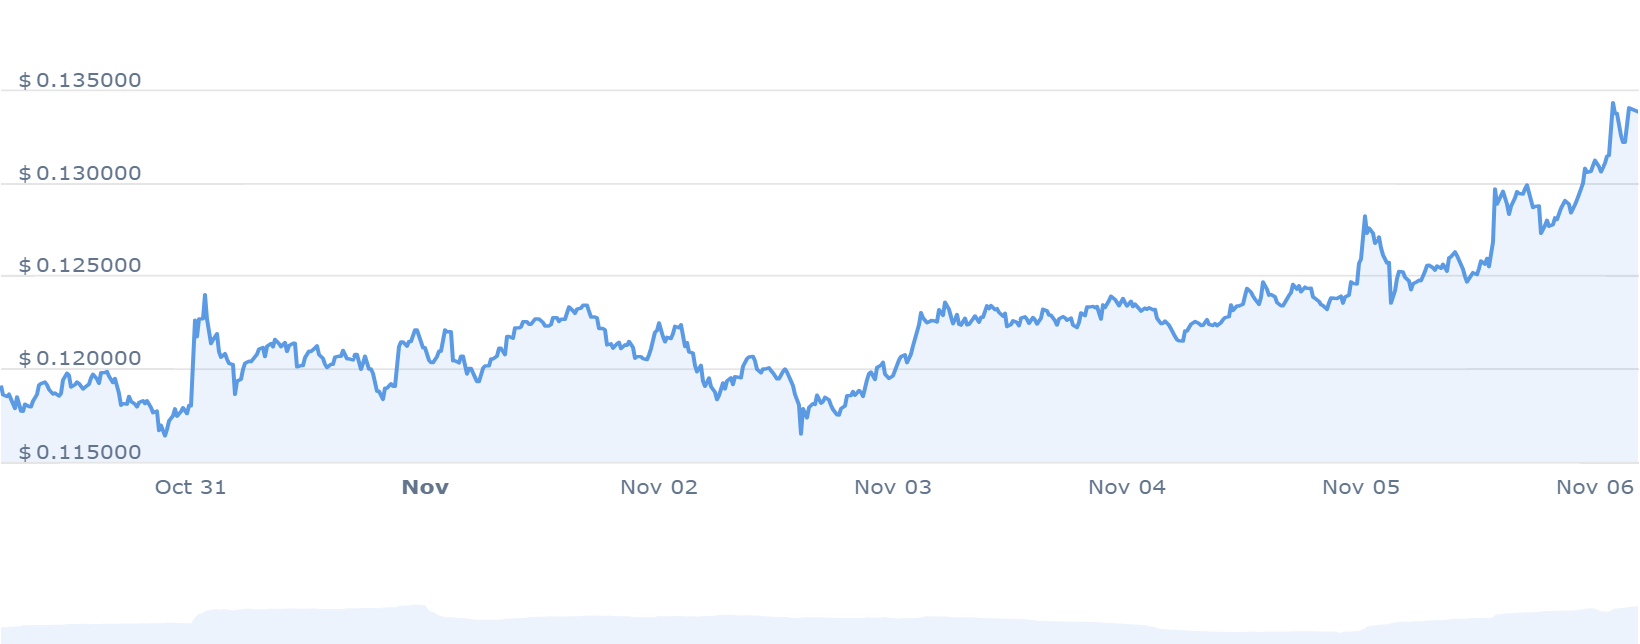Click the $0.125000 price axis label
The image size is (1640, 644).
pyautogui.click(x=80, y=266)
